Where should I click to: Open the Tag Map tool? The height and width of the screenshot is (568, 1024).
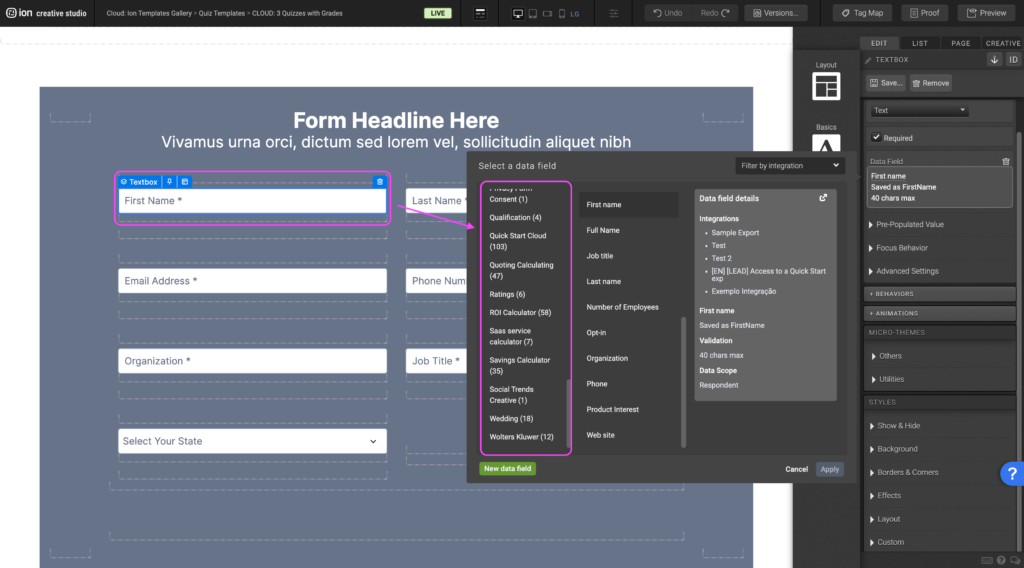pyautogui.click(x=862, y=13)
